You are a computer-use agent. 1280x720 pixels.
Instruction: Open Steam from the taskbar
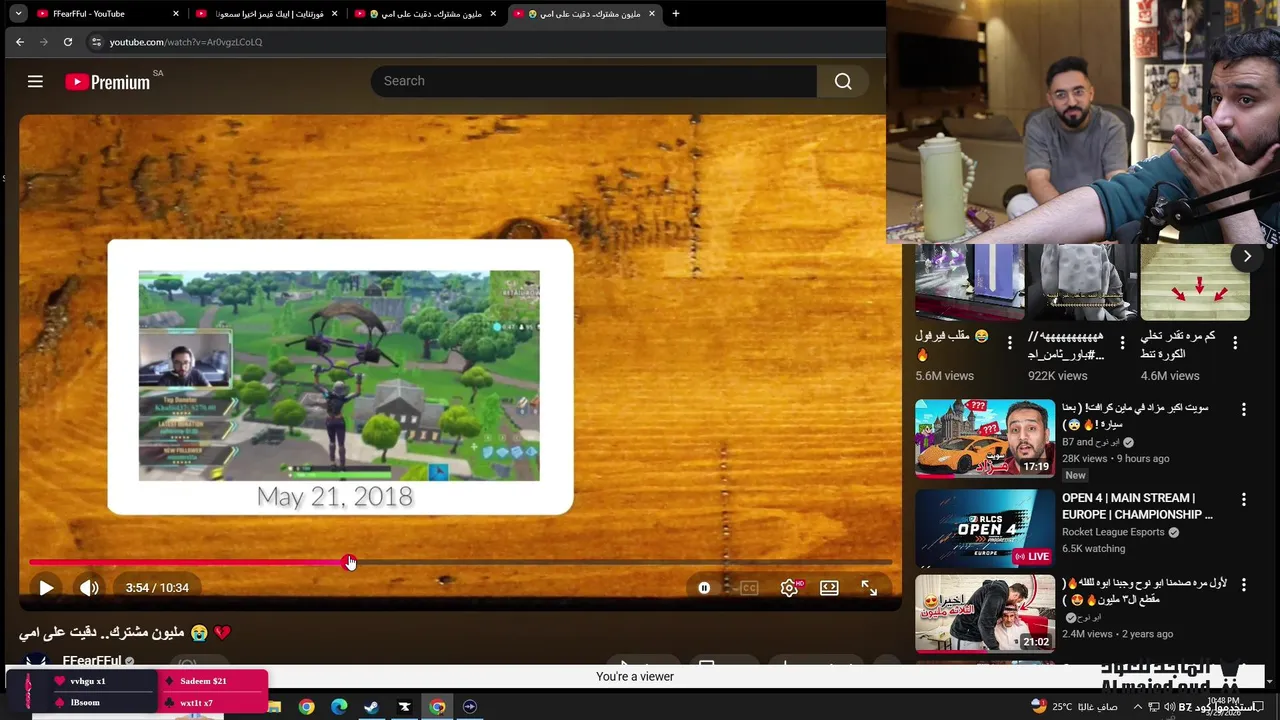coord(371,707)
